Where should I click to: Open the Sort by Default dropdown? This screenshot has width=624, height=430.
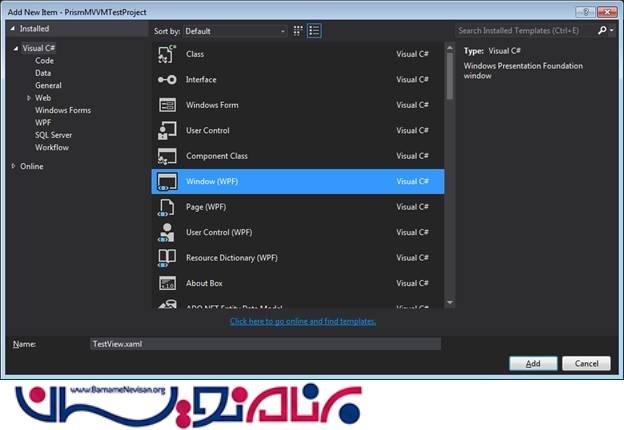point(235,31)
